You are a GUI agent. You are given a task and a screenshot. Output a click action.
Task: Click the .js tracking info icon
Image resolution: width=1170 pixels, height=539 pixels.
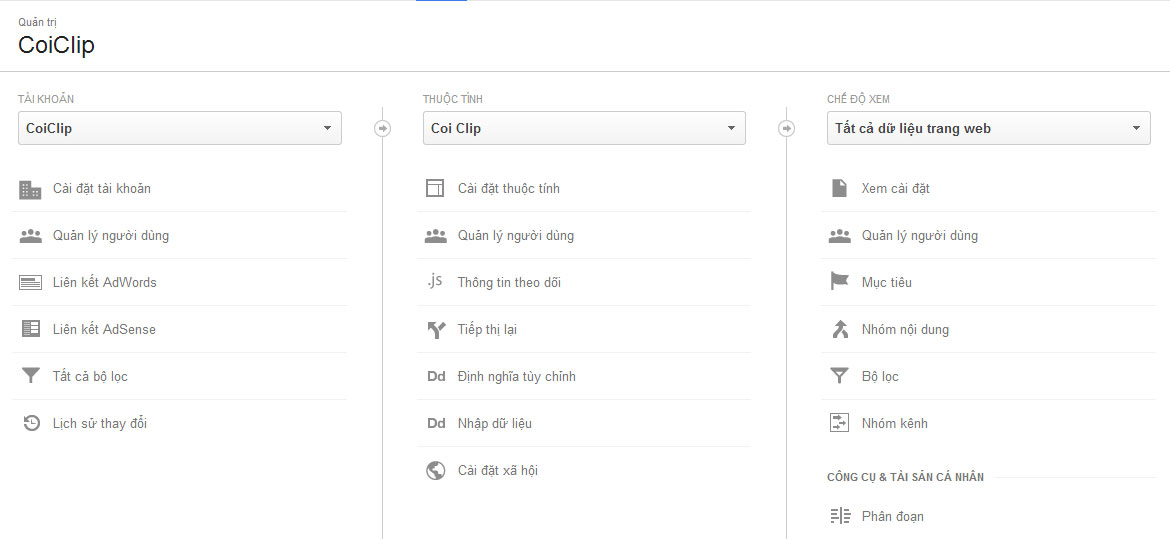click(435, 281)
